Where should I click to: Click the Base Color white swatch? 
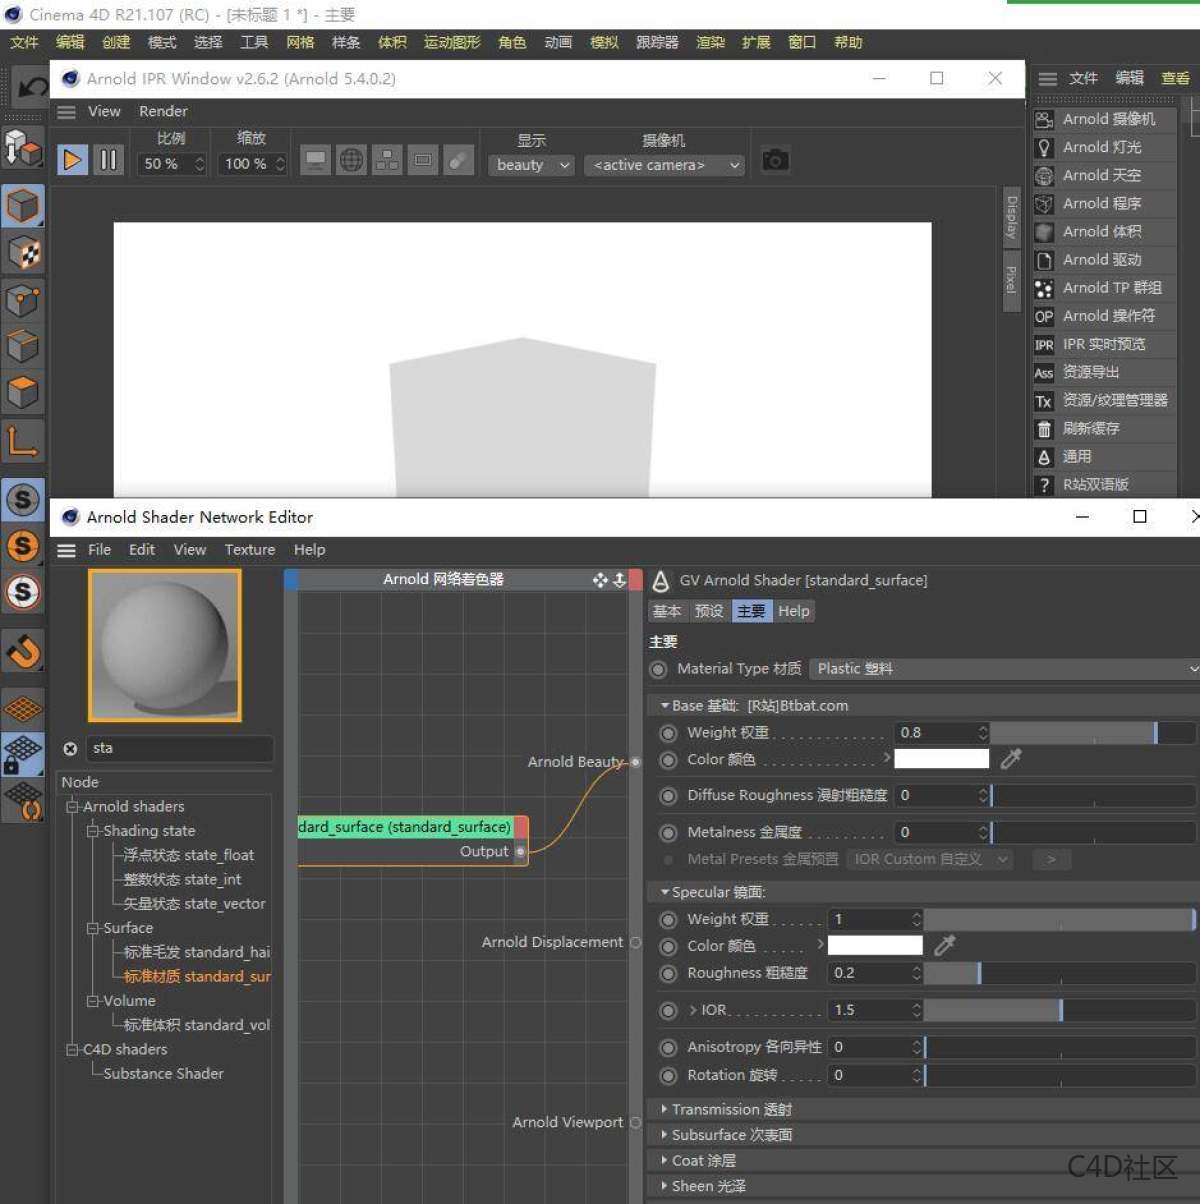941,759
